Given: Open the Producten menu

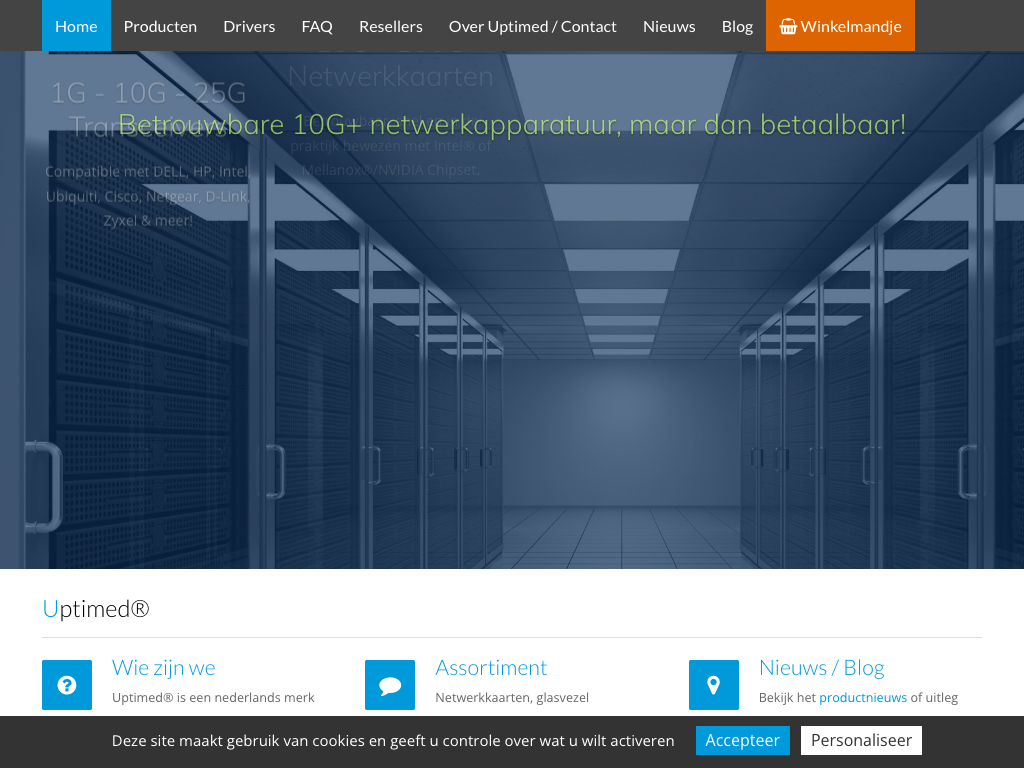Looking at the screenshot, I should coord(160,25).
